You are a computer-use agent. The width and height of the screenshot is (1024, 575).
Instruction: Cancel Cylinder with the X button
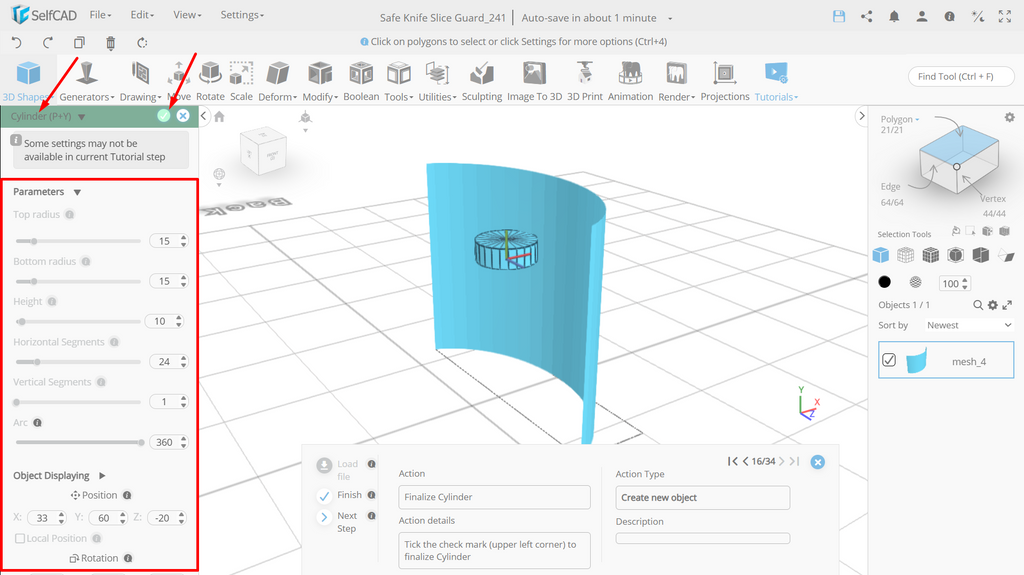(183, 116)
